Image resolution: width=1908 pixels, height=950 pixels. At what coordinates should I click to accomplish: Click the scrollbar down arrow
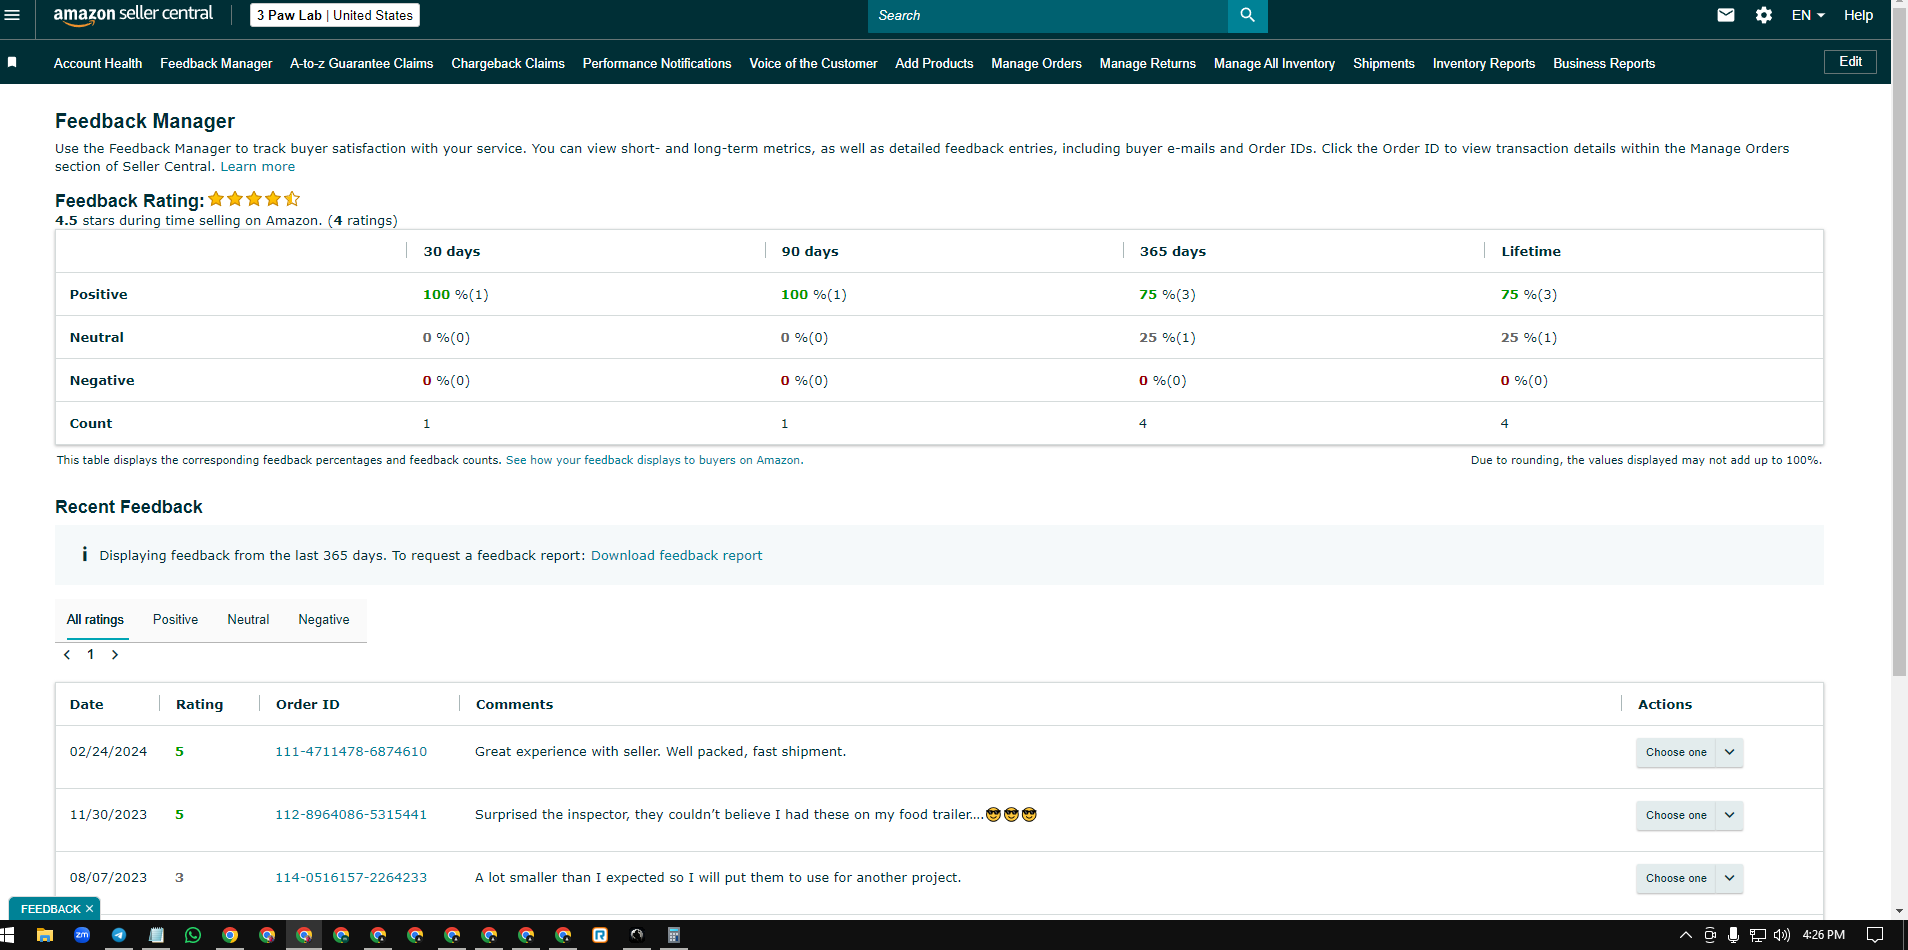(1900, 911)
